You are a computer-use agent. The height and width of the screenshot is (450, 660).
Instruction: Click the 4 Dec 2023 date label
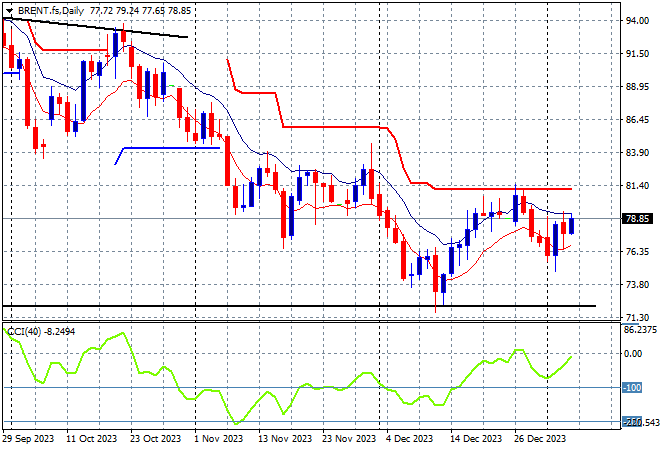[409, 439]
